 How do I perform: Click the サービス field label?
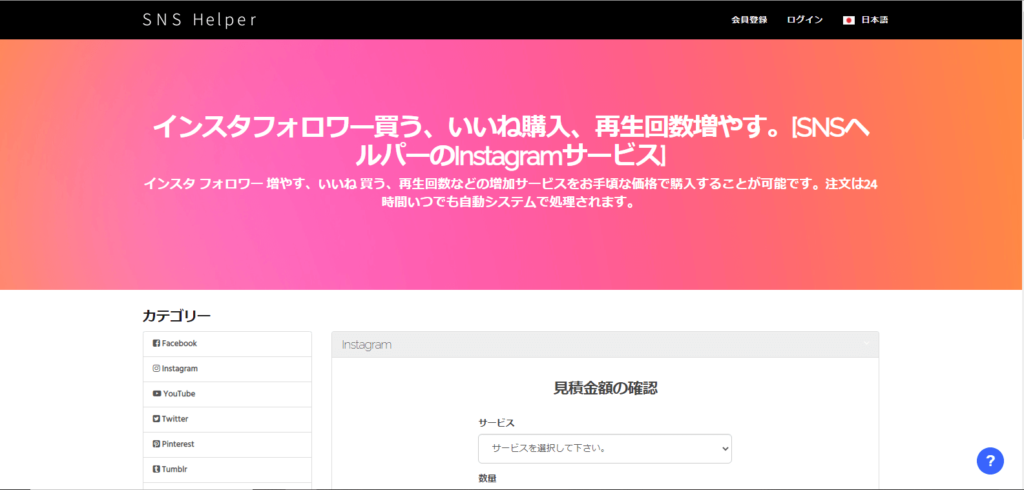click(496, 423)
